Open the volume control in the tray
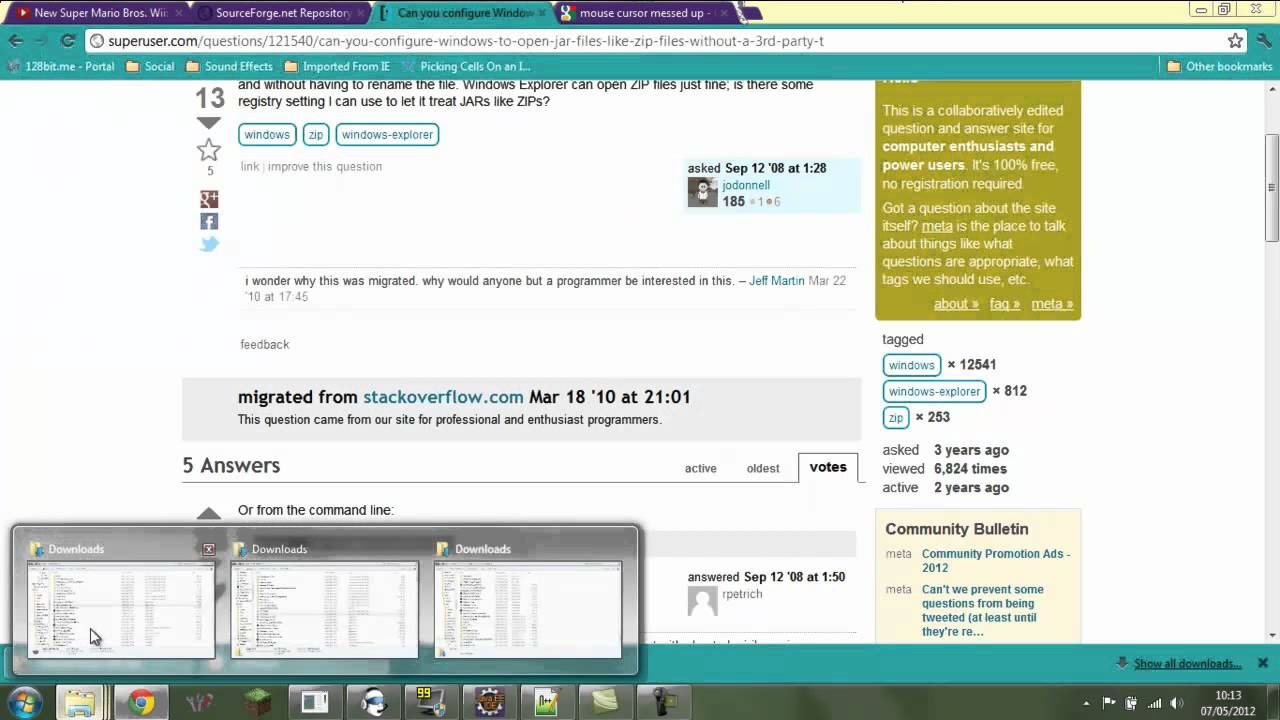Screen dimensions: 1280x720 point(1177,702)
